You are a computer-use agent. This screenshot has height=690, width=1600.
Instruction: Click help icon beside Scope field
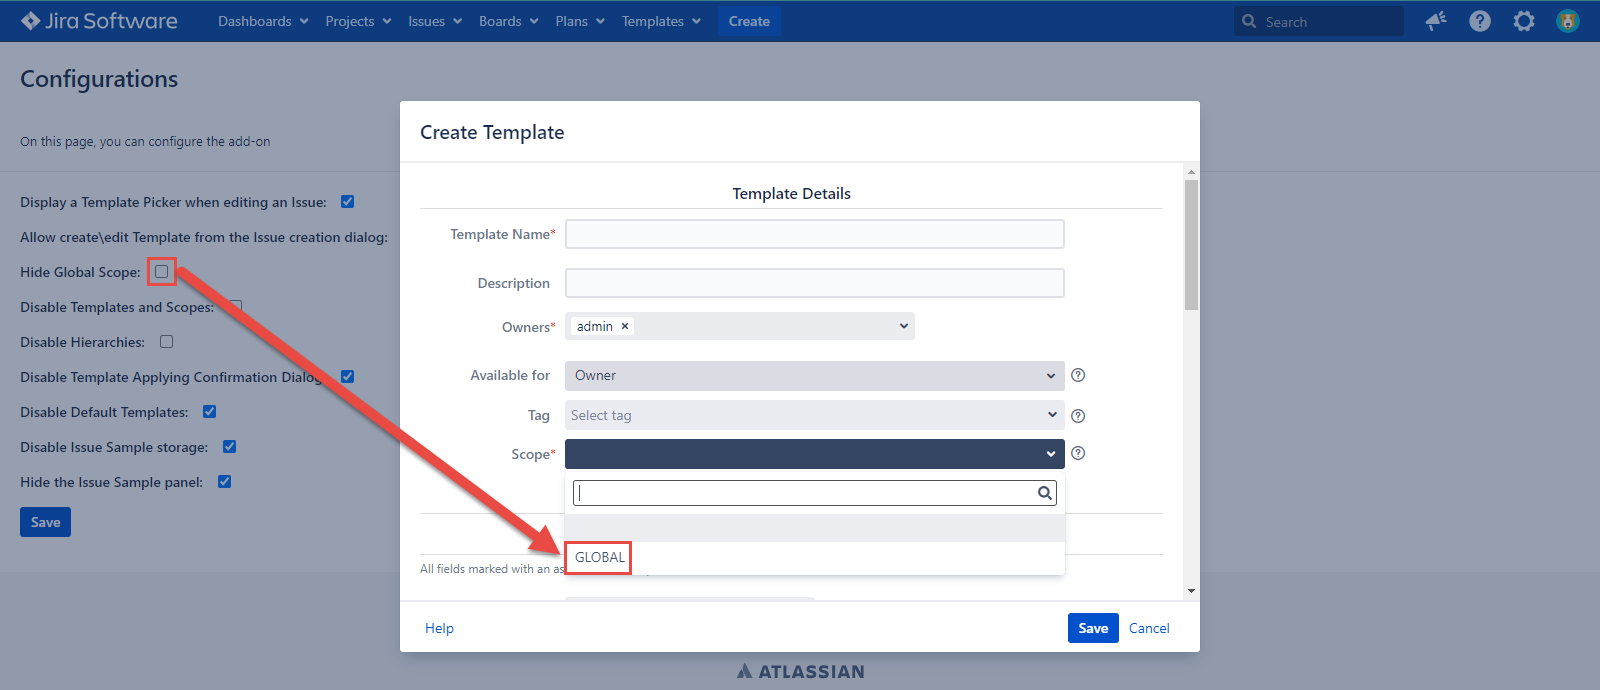[x=1078, y=453]
